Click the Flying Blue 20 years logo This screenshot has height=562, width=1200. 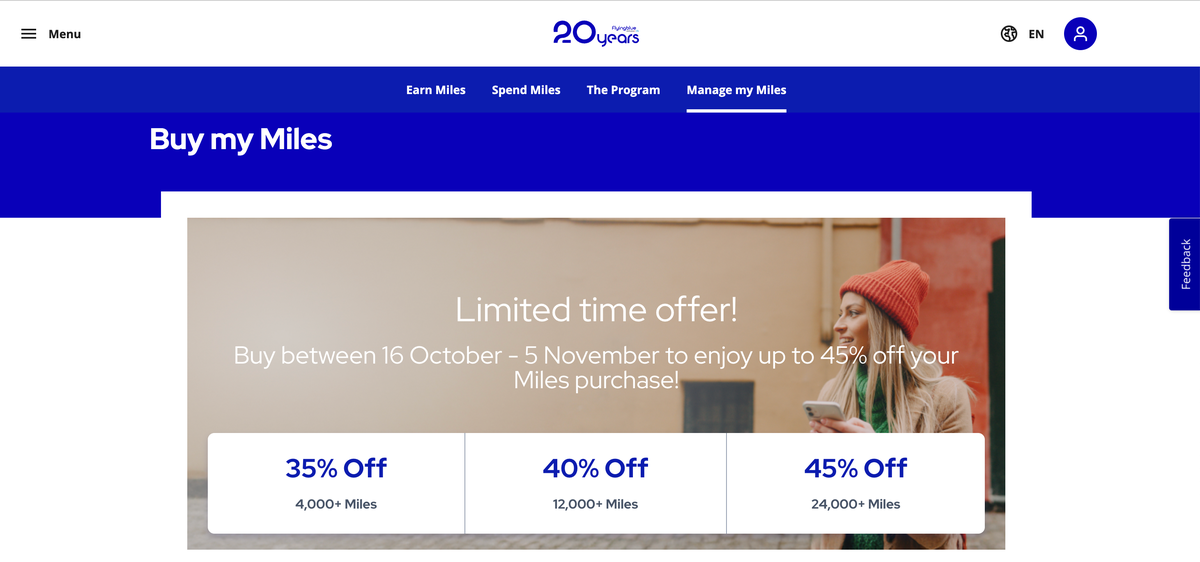[596, 33]
